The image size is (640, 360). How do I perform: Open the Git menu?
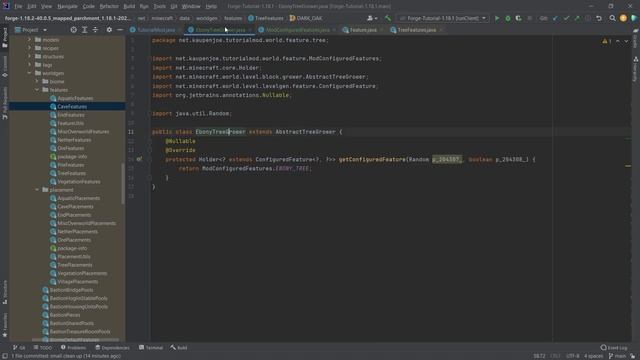click(x=174, y=6)
